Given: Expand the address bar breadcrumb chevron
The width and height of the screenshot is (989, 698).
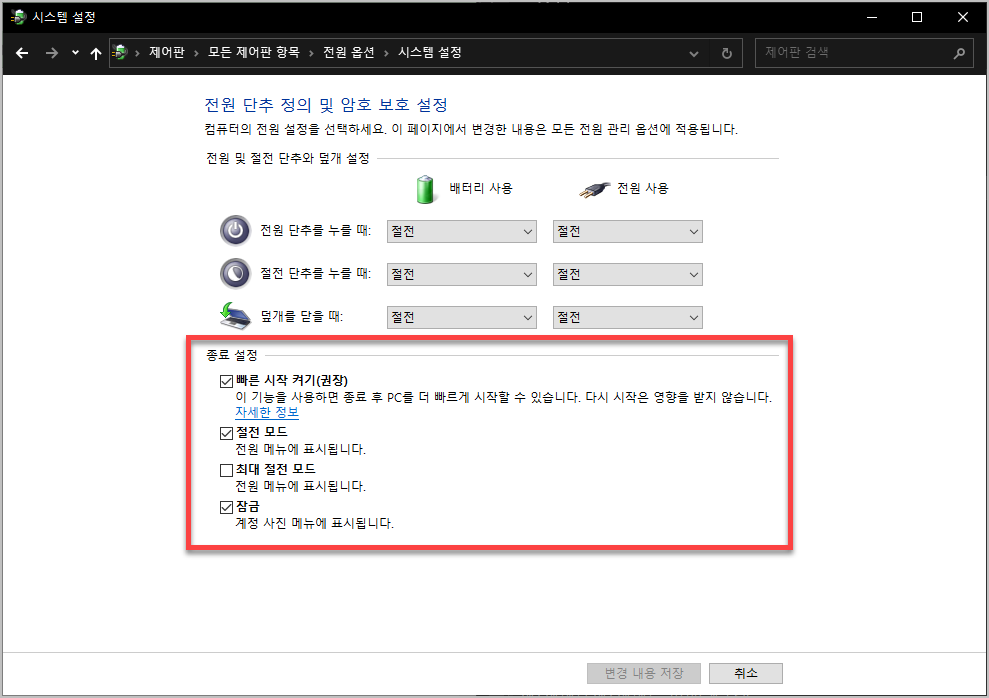Looking at the screenshot, I should click(694, 53).
